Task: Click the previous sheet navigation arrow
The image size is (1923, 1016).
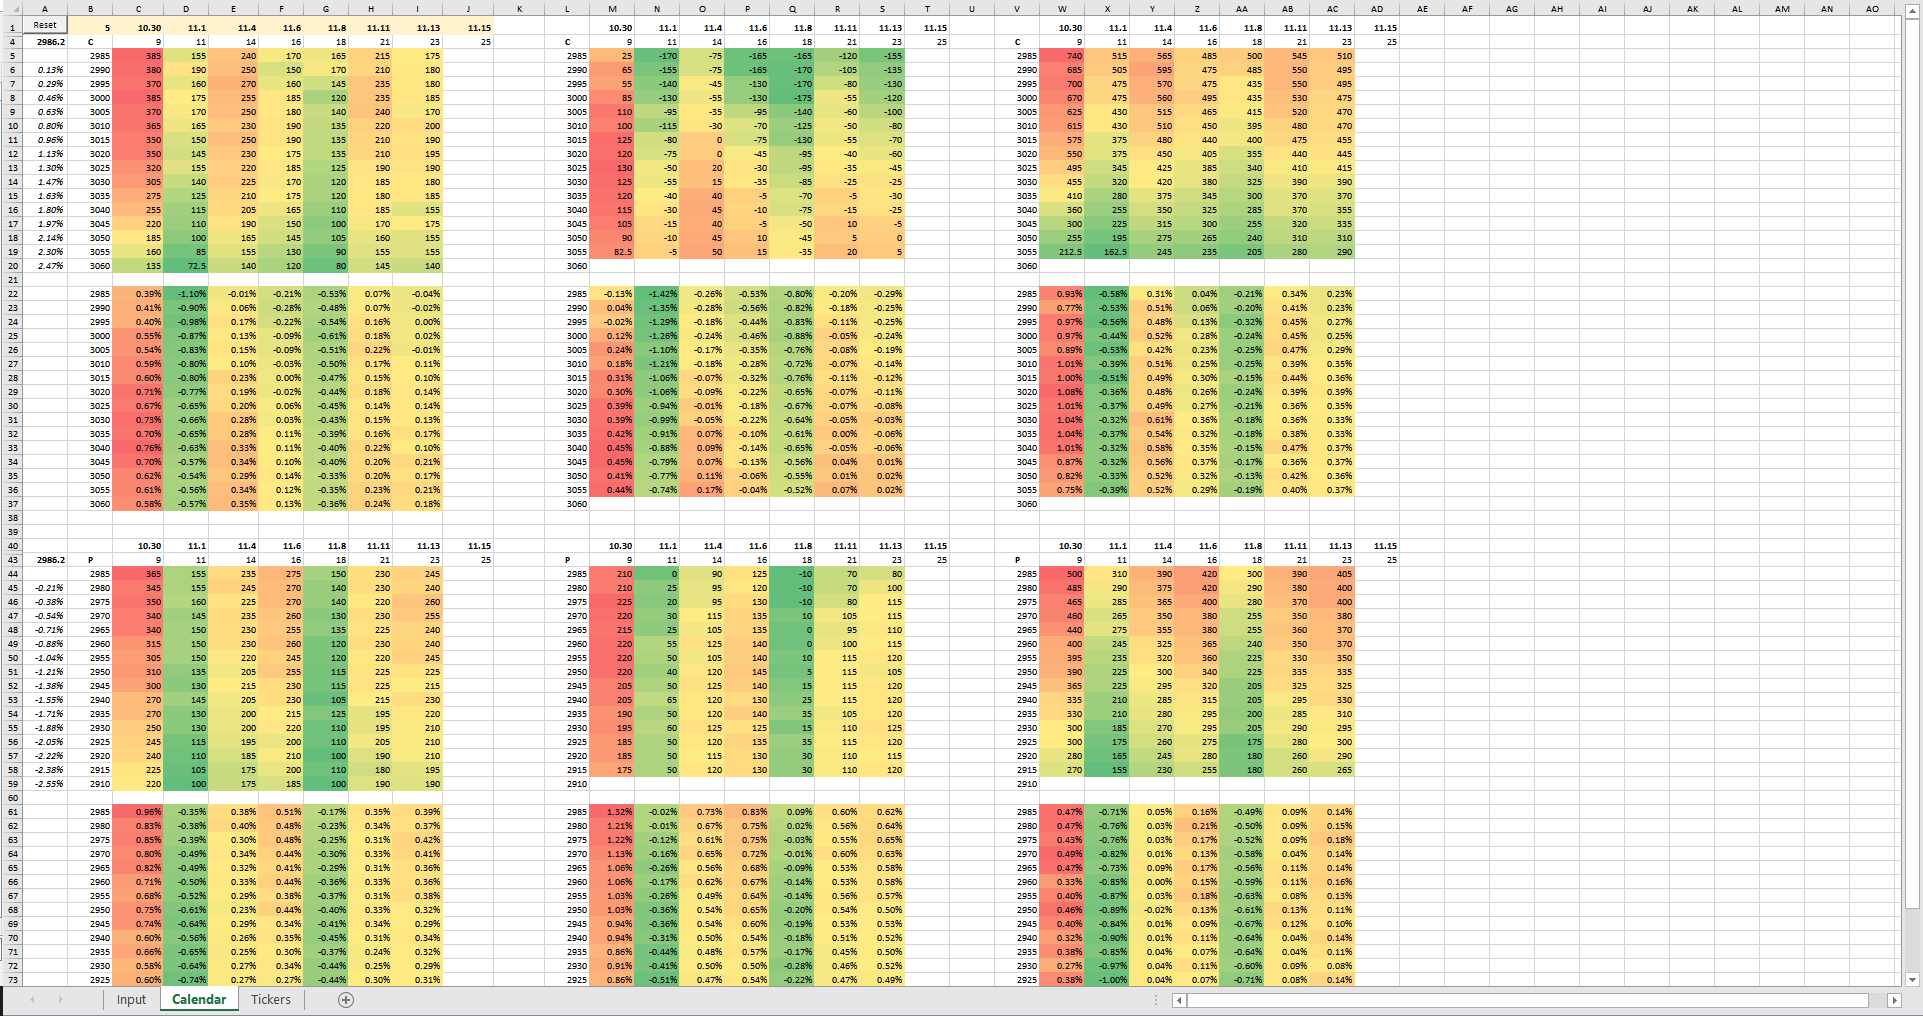Action: 32,1000
